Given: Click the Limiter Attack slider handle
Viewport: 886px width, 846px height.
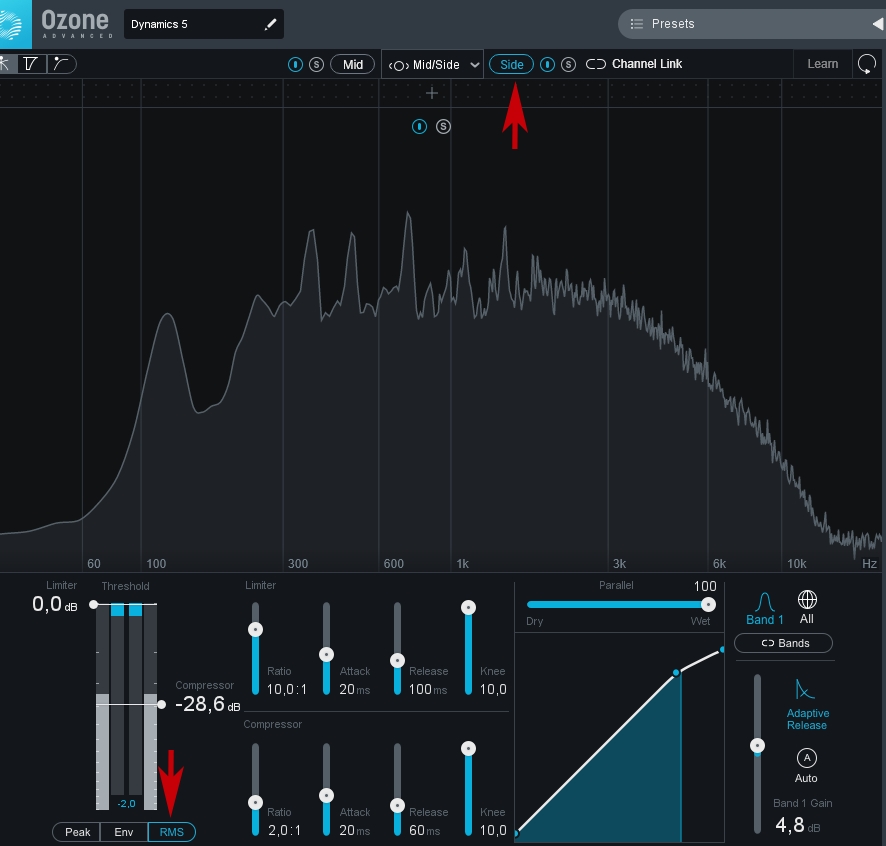Looking at the screenshot, I should click(327, 654).
